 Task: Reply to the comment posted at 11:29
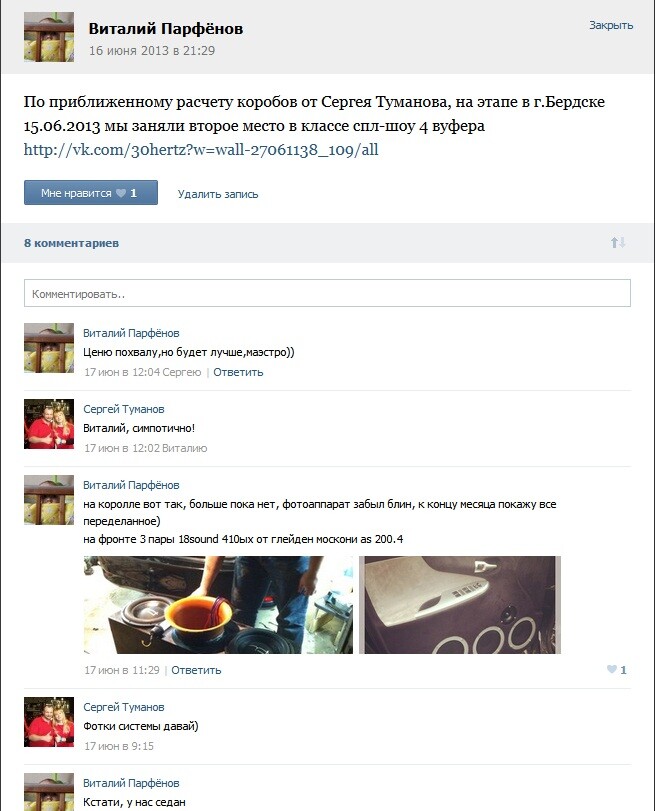(x=196, y=670)
